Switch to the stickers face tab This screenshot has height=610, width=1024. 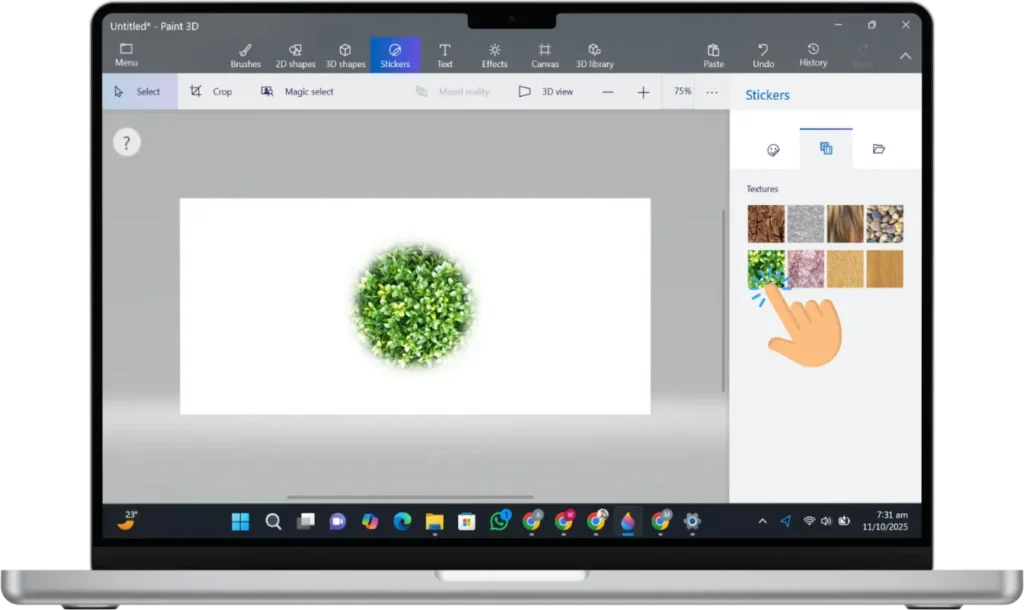pyautogui.click(x=772, y=148)
